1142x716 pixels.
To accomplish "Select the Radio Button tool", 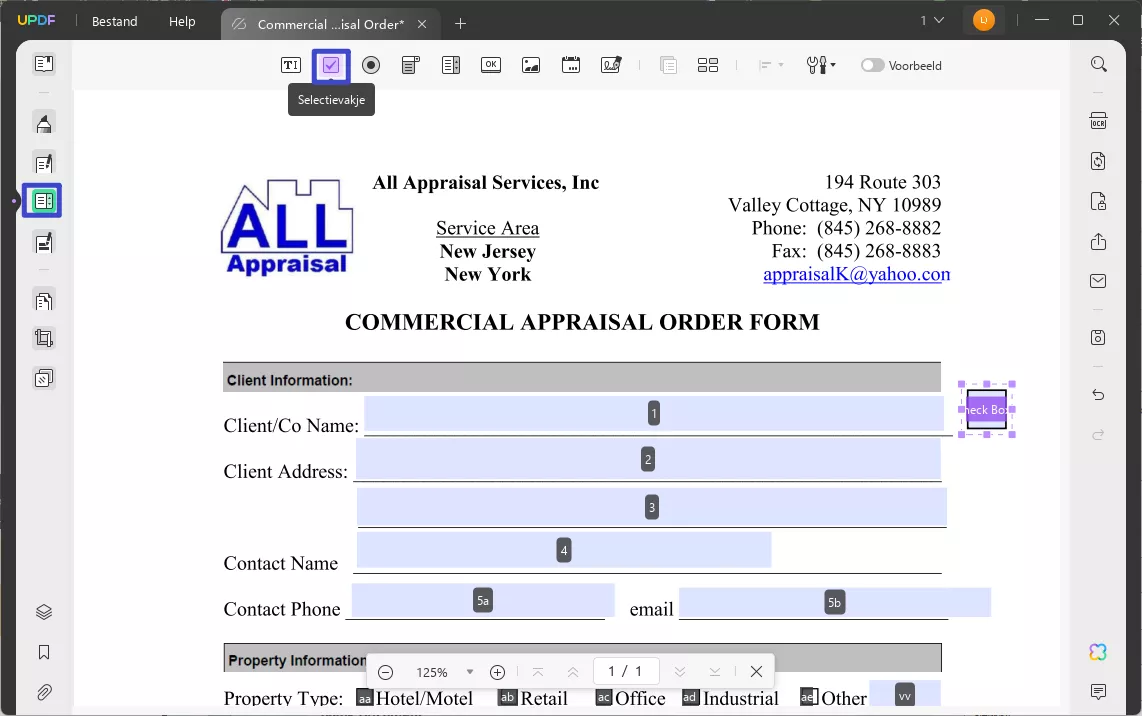I will click(371, 66).
